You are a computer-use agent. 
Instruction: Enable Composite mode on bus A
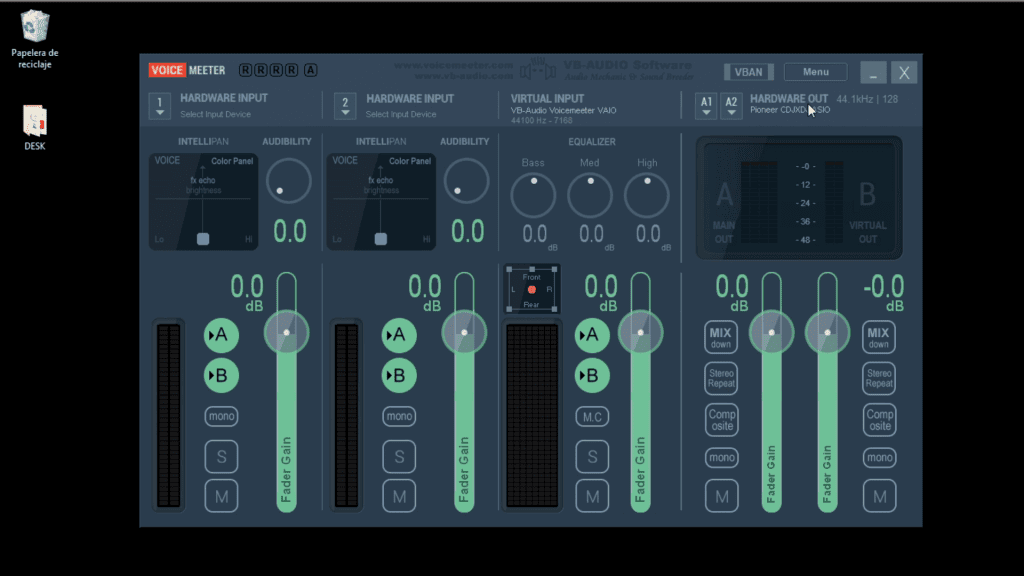(x=722, y=419)
